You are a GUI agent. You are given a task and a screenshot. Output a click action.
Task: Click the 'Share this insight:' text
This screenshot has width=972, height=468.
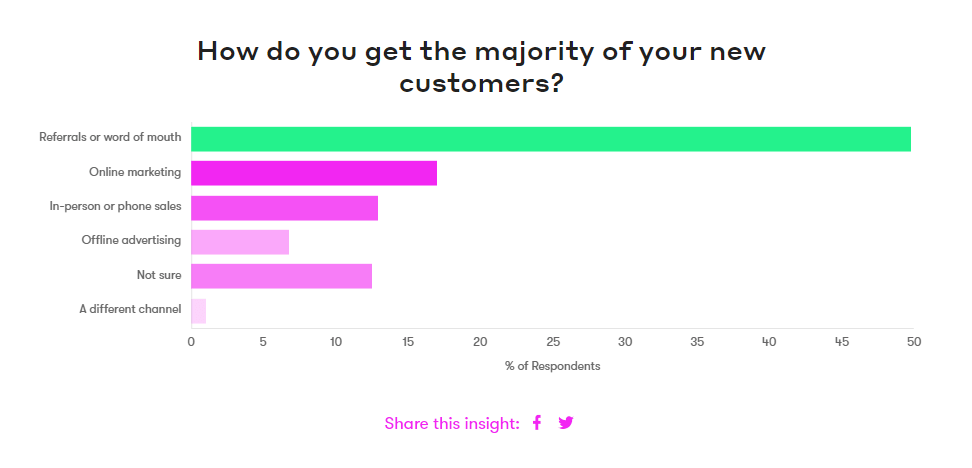452,423
